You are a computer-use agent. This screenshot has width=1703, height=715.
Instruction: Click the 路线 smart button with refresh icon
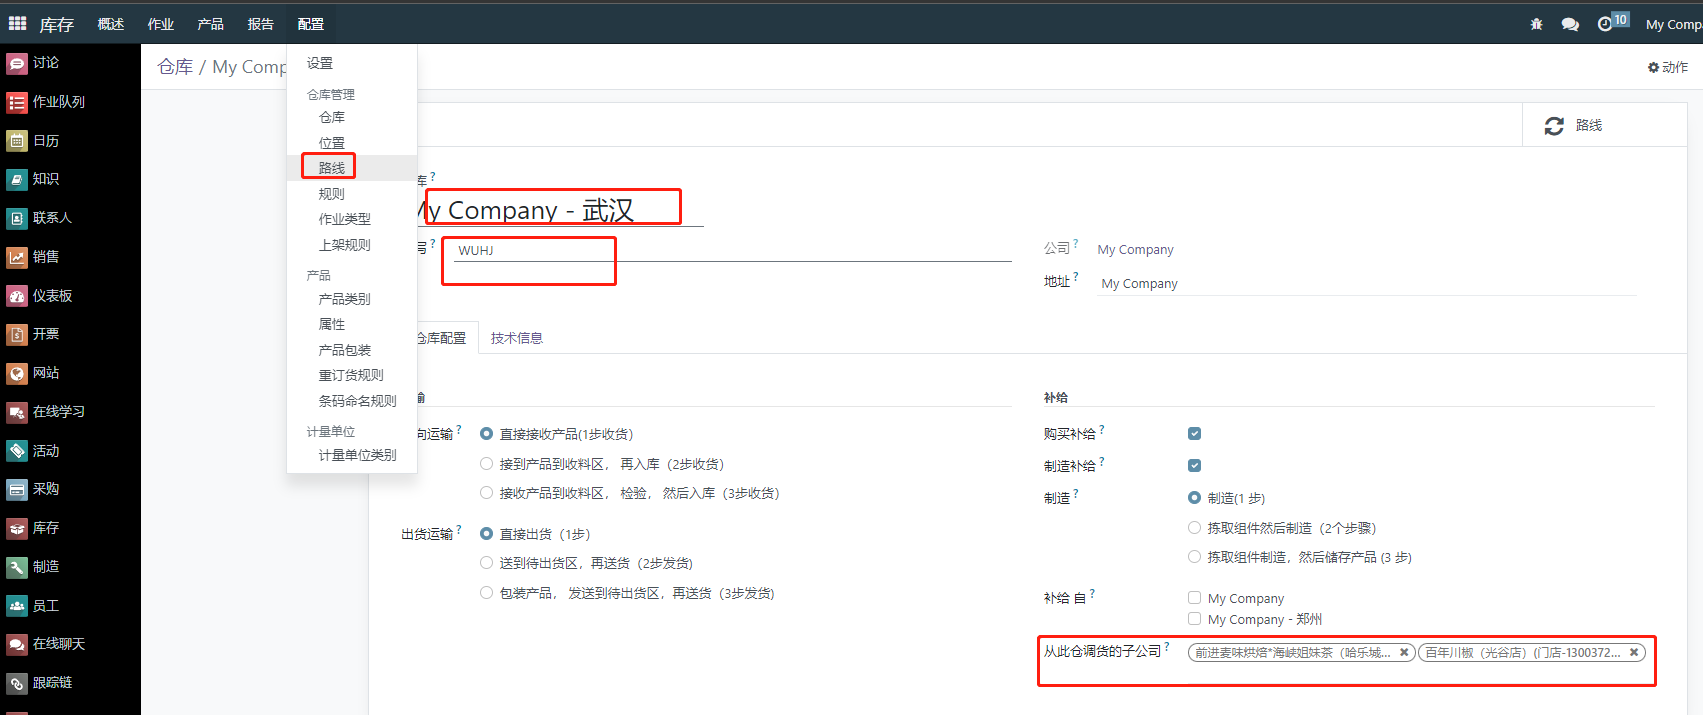(1574, 126)
